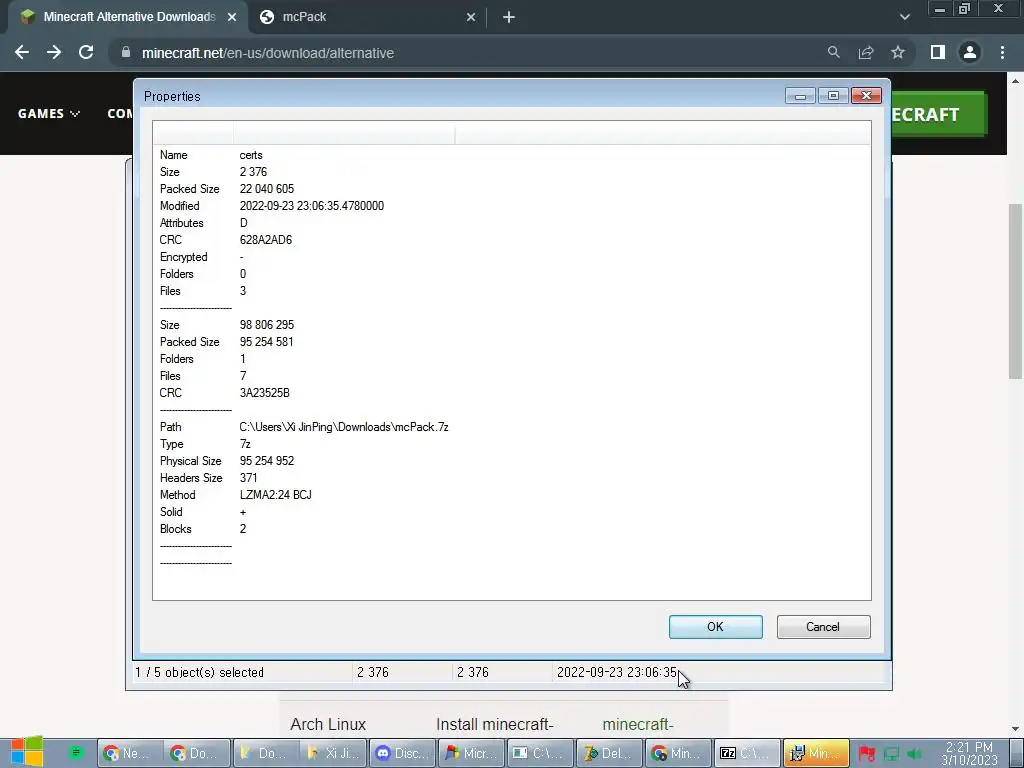Screen dimensions: 1024x768
Task: Go forward in Chrome
Action: pos(54,52)
